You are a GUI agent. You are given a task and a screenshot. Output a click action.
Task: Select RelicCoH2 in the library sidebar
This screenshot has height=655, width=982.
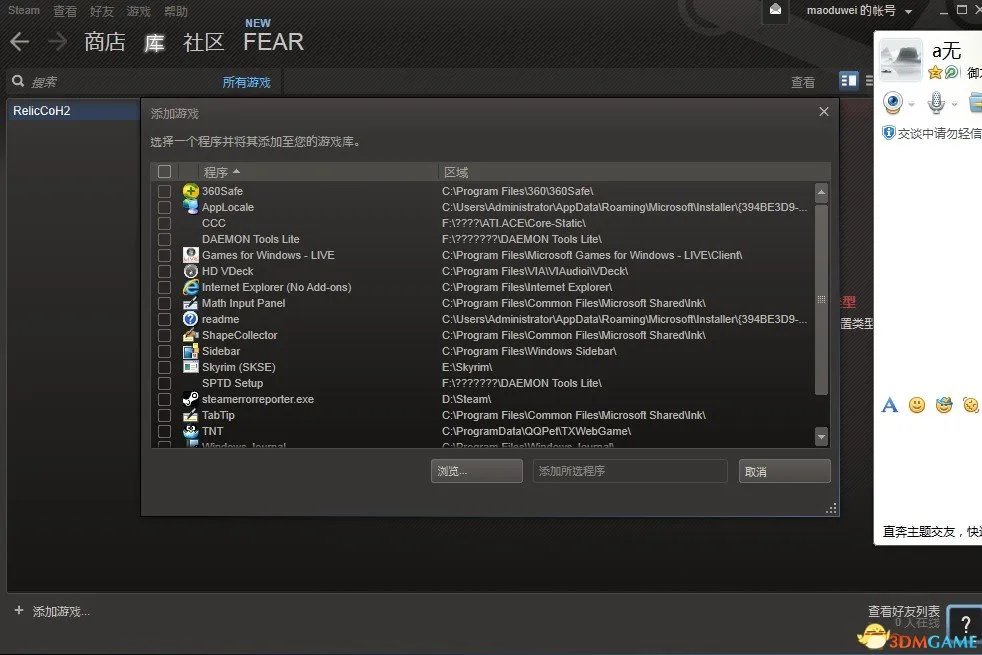pos(41,111)
